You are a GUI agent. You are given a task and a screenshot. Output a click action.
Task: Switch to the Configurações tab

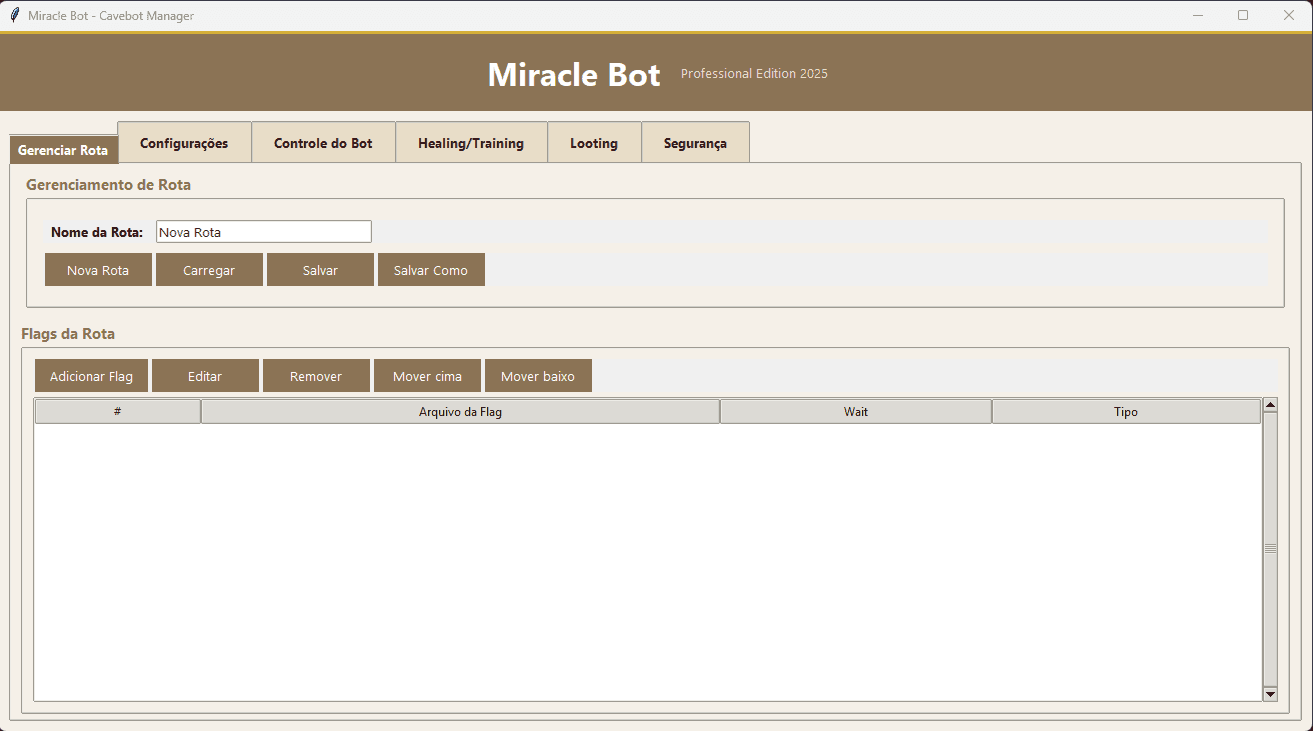click(x=184, y=142)
